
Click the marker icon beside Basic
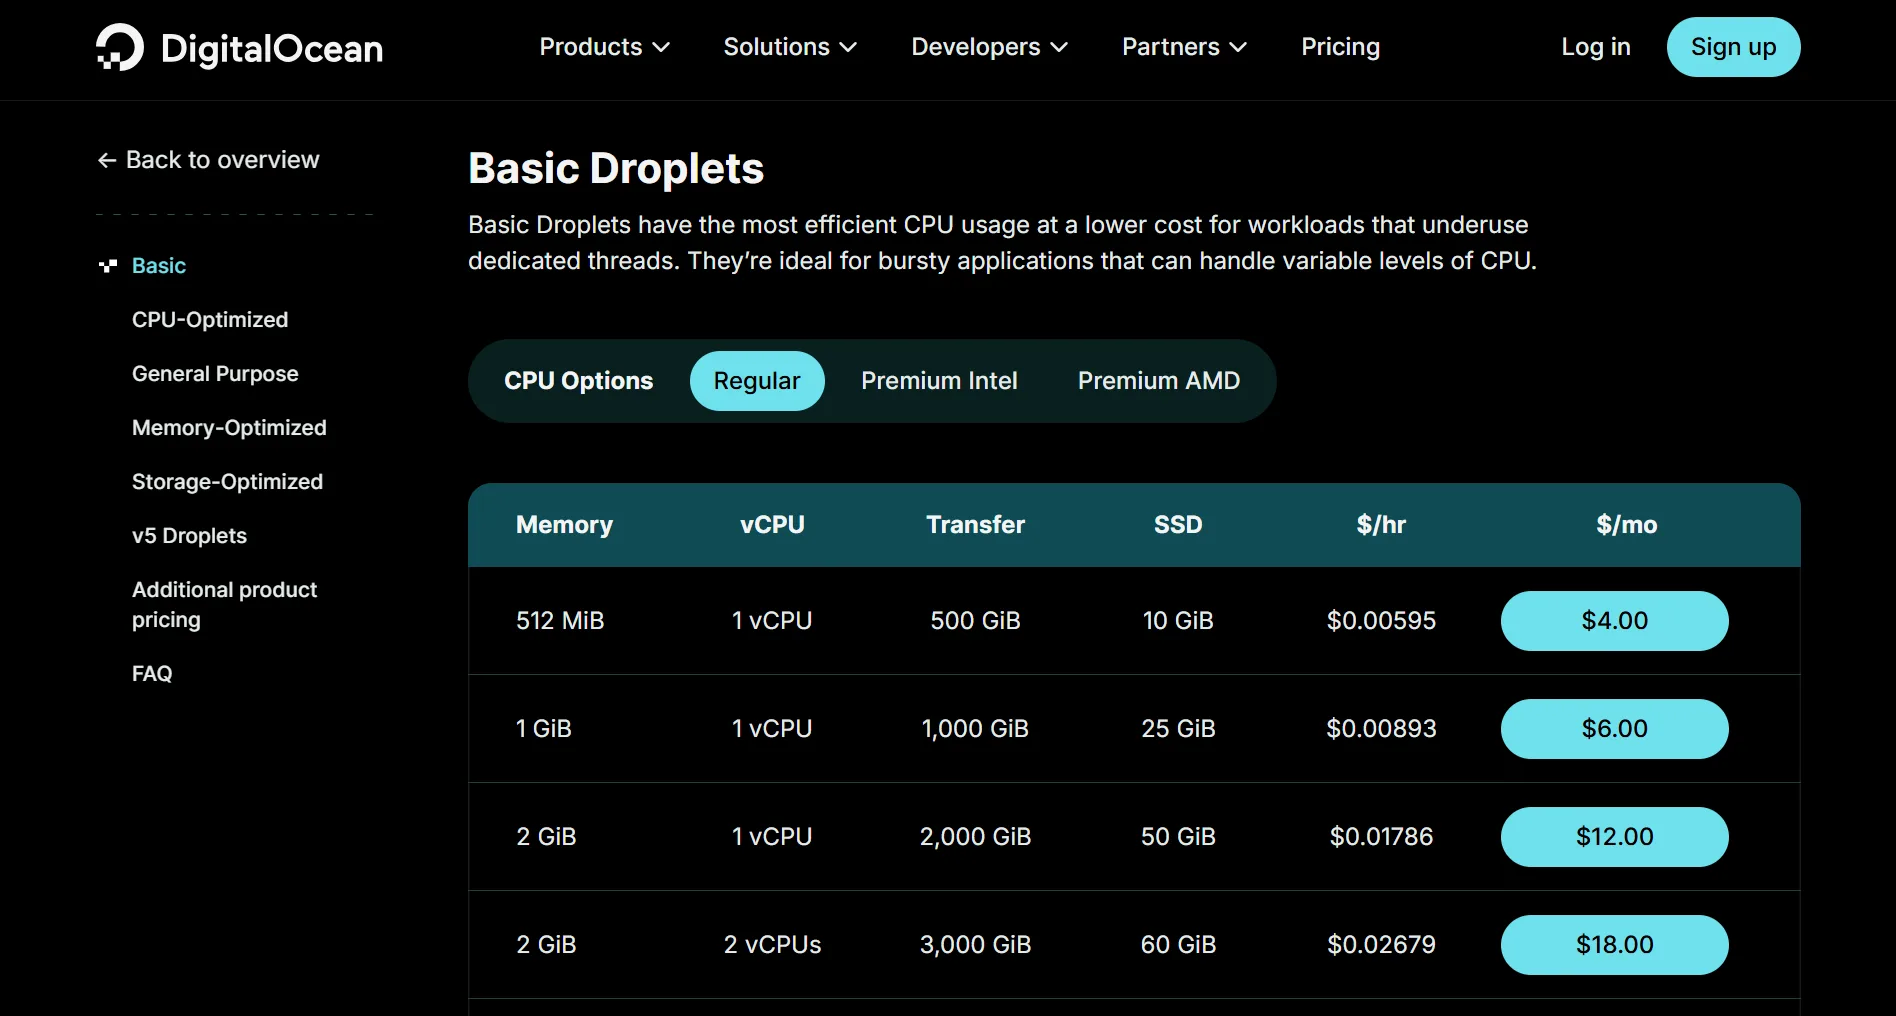108,265
